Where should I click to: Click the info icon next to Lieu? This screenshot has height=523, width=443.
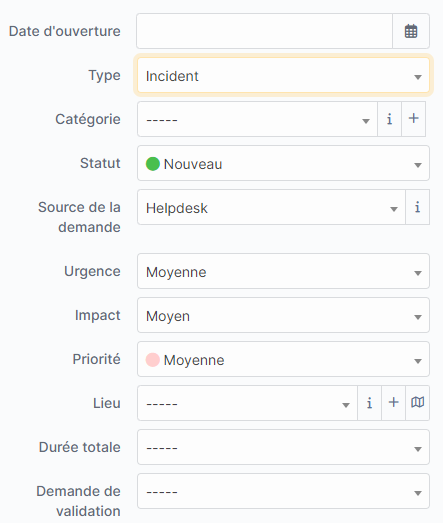coord(369,403)
